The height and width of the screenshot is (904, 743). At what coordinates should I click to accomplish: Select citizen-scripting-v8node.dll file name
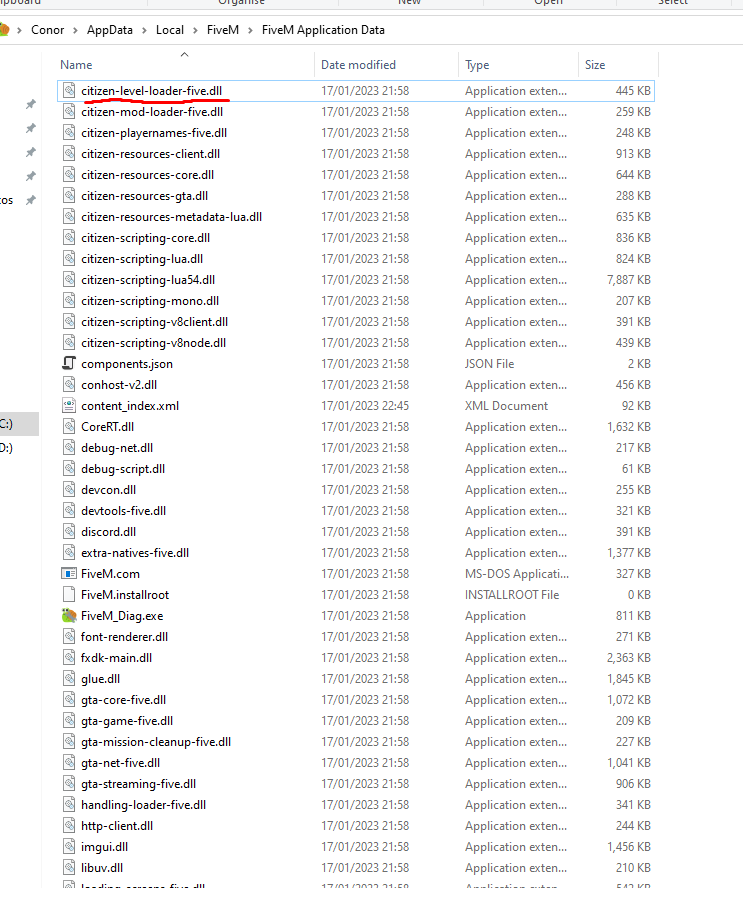[153, 343]
